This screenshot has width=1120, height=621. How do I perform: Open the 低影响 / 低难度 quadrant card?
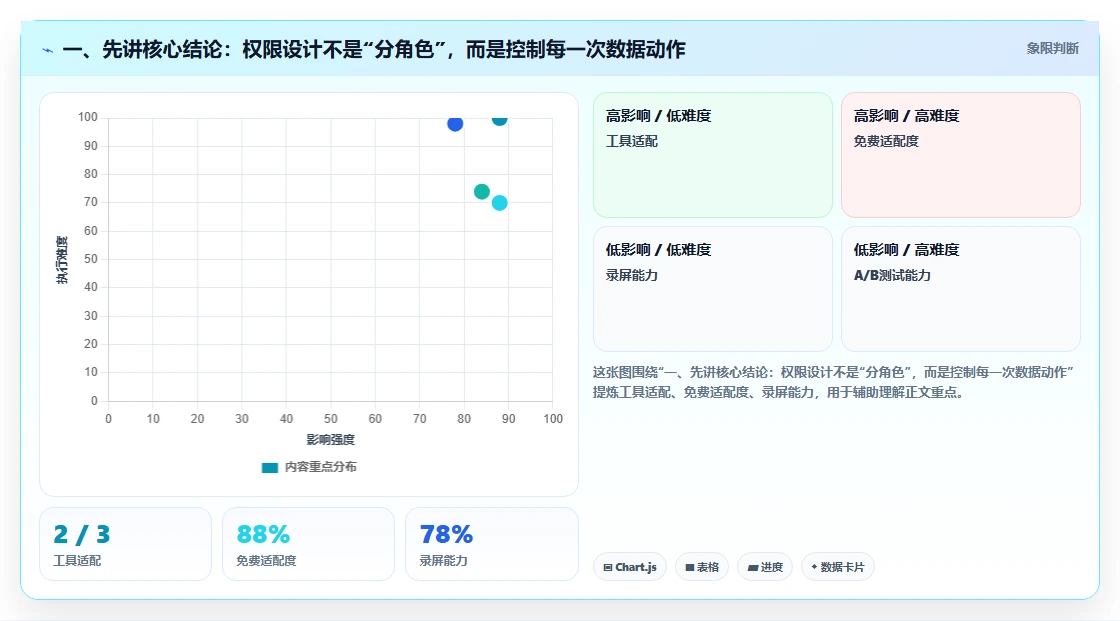pos(713,289)
